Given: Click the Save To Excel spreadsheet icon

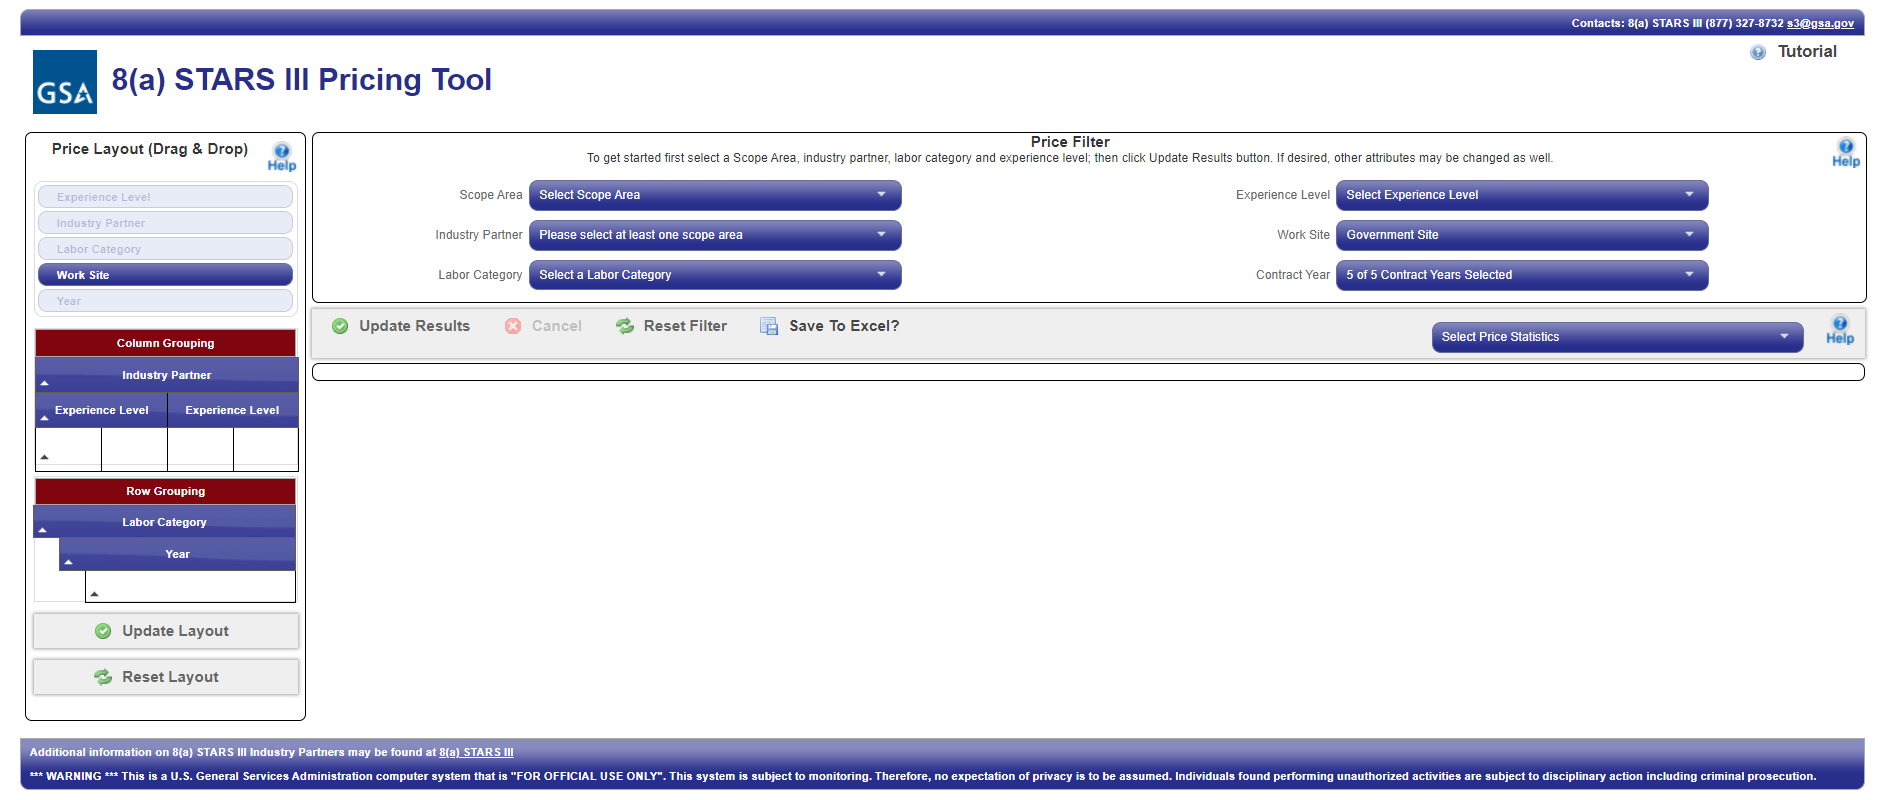Looking at the screenshot, I should point(769,326).
